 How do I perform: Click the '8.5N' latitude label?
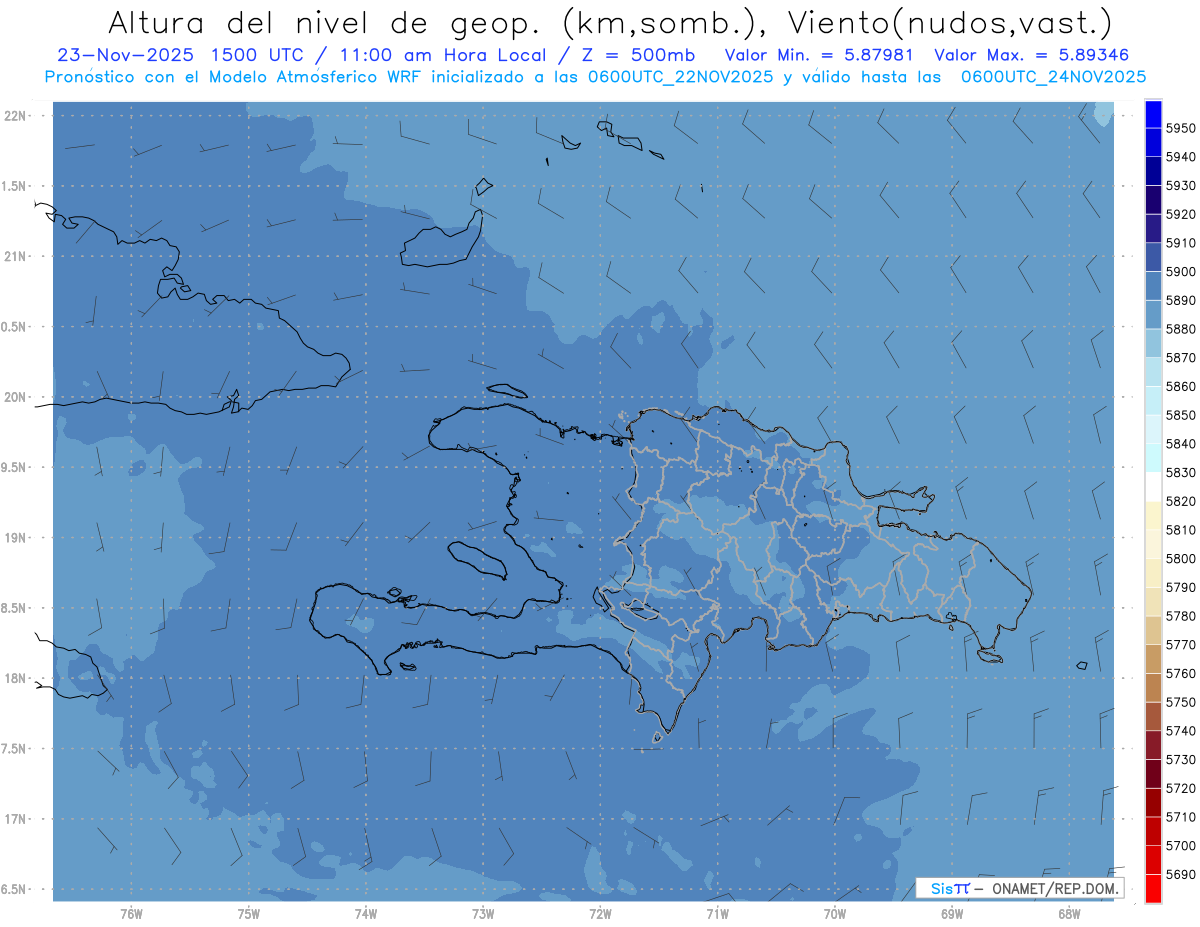pos(14,608)
